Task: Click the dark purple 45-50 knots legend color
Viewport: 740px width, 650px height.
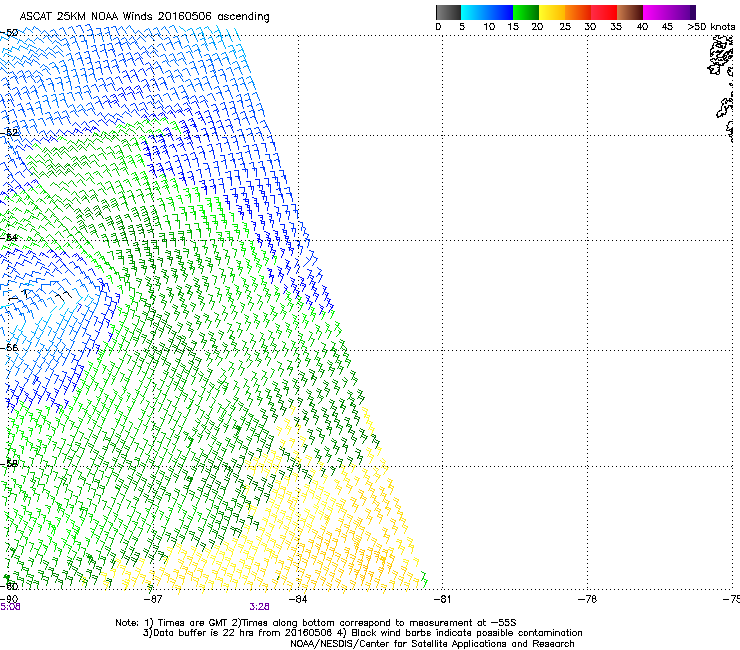Action: point(682,12)
